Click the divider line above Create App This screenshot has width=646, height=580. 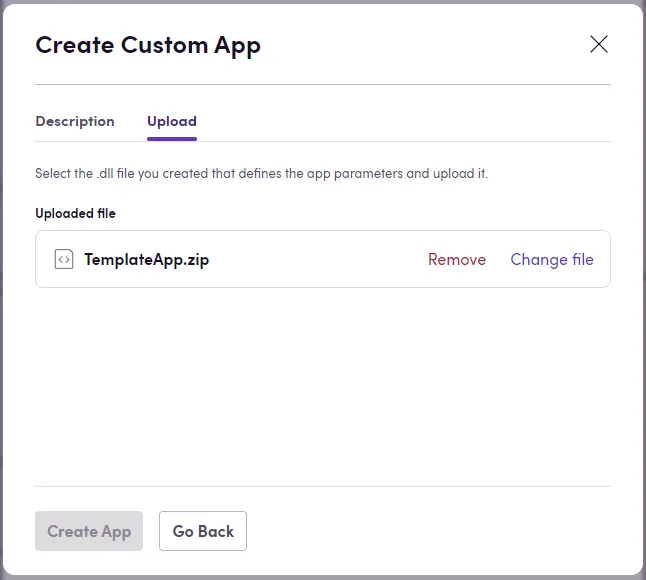point(322,486)
